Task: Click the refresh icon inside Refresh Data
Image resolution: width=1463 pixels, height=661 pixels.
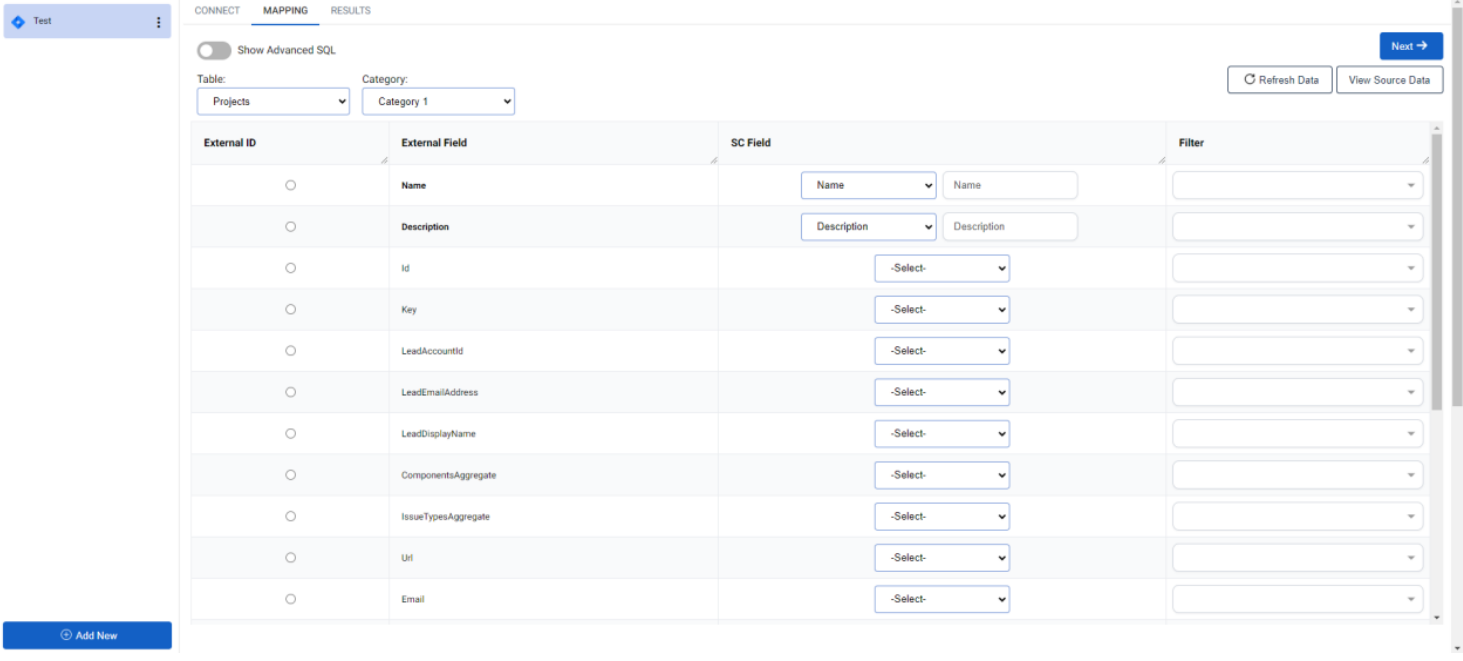Action: [x=1249, y=79]
